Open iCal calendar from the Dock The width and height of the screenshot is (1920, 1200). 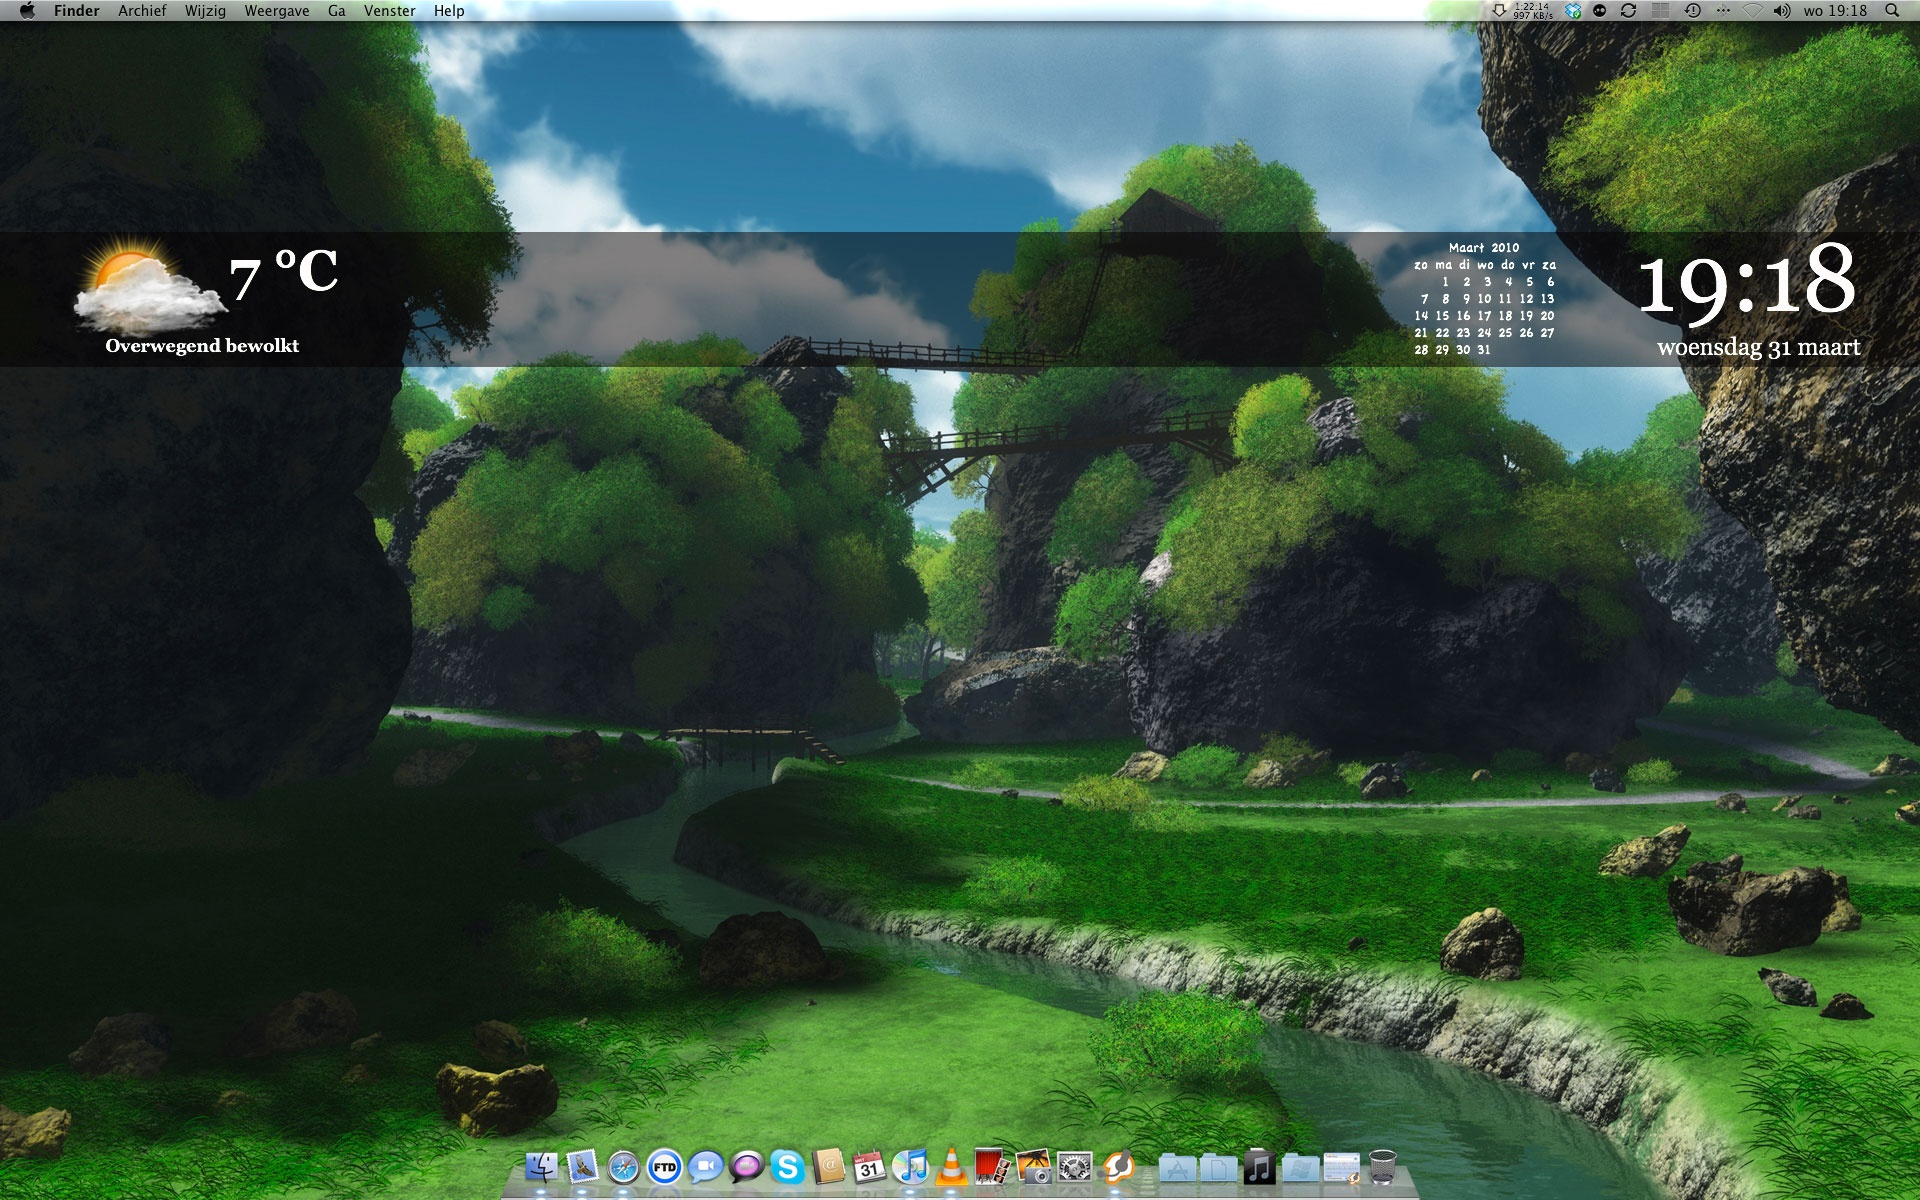869,1167
